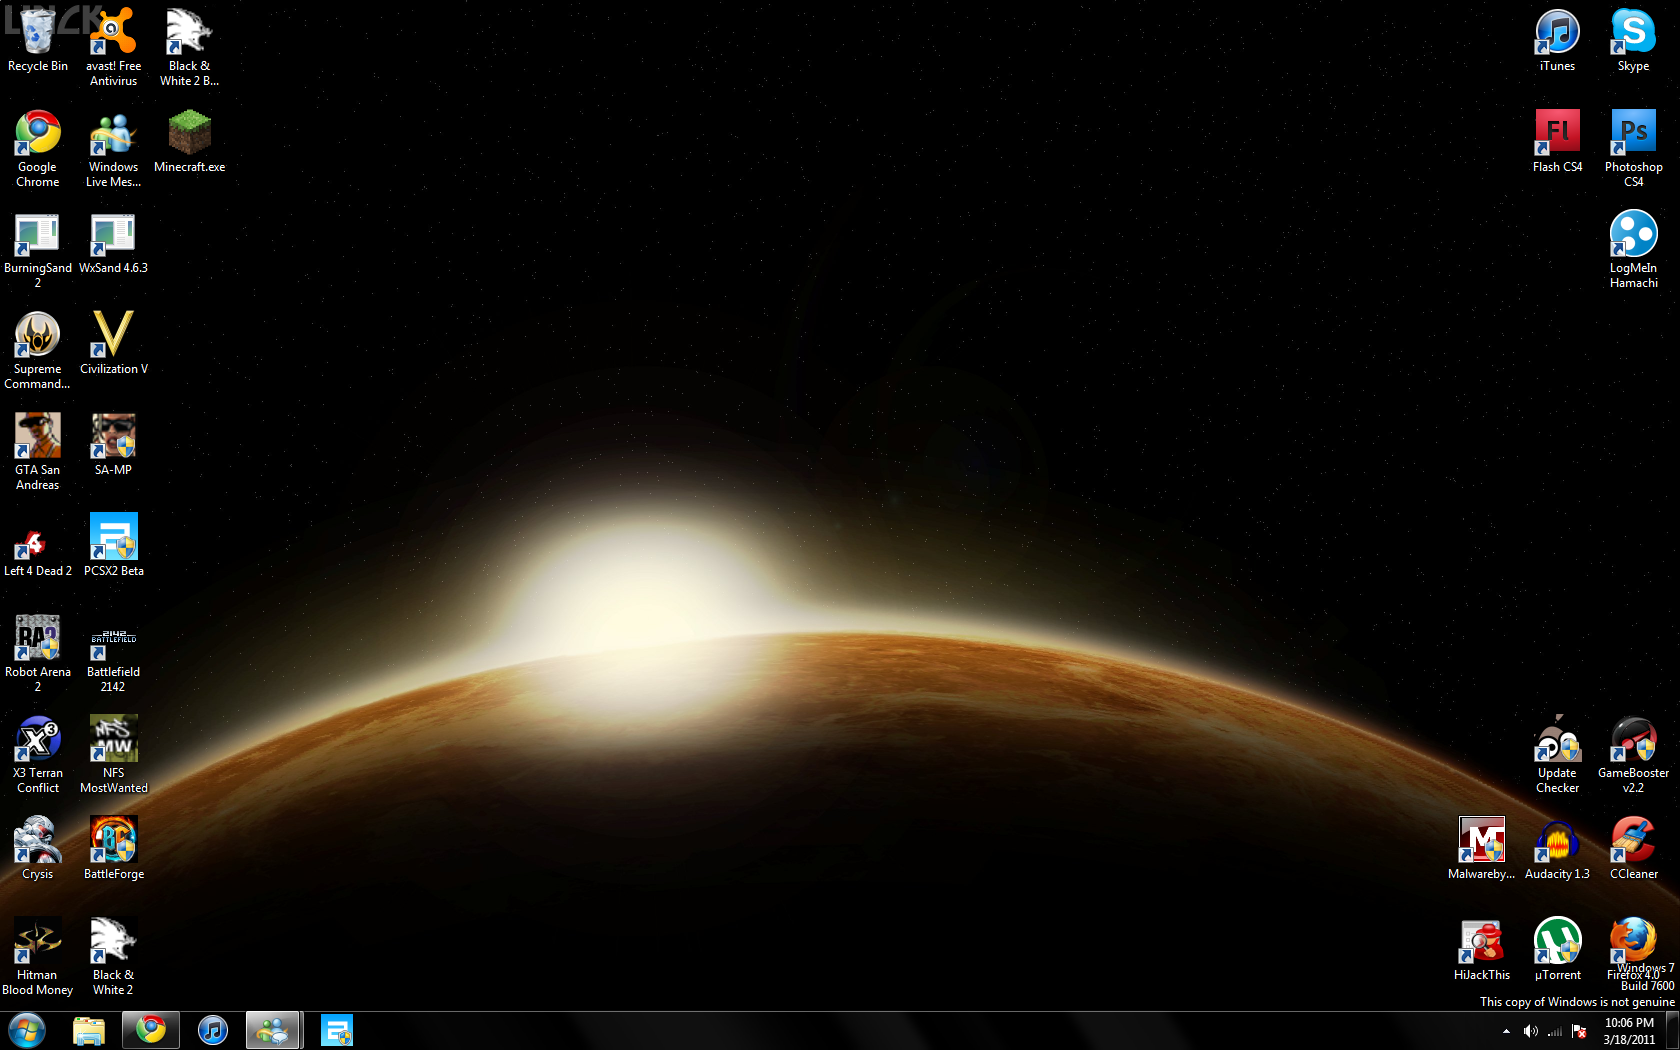The width and height of the screenshot is (1680, 1050).
Task: Select Civilization V shortcut
Action: pyautogui.click(x=114, y=343)
